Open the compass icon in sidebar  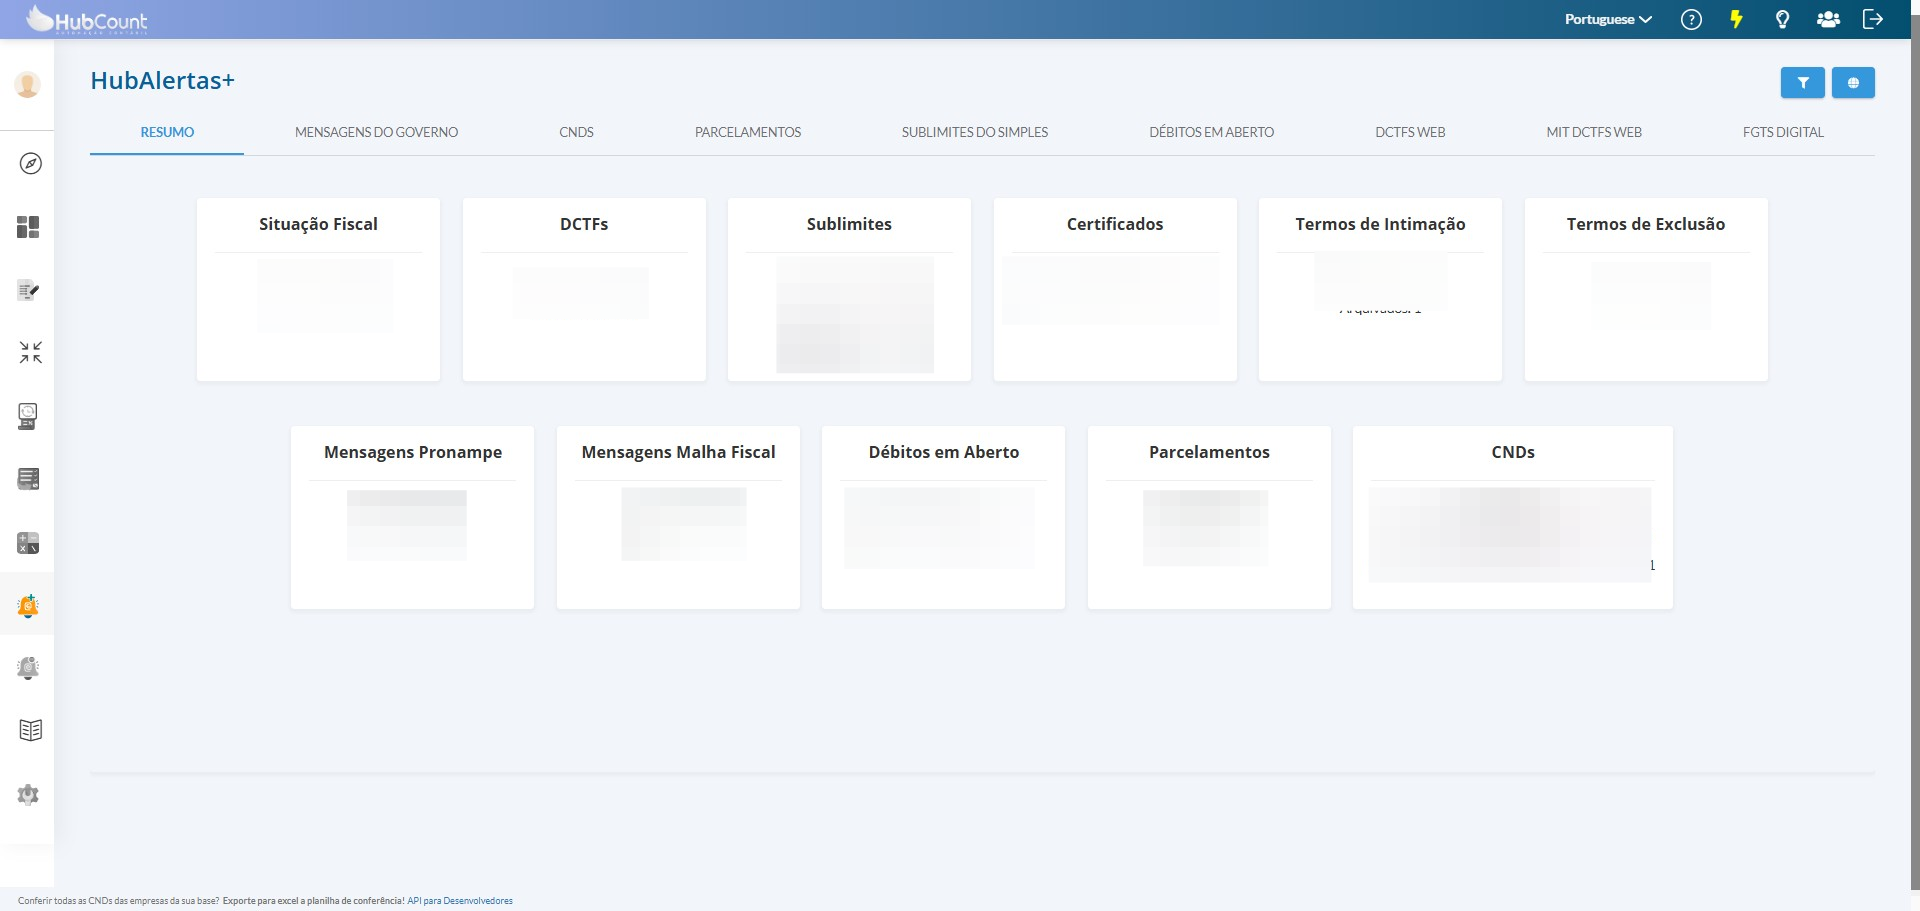tap(30, 163)
